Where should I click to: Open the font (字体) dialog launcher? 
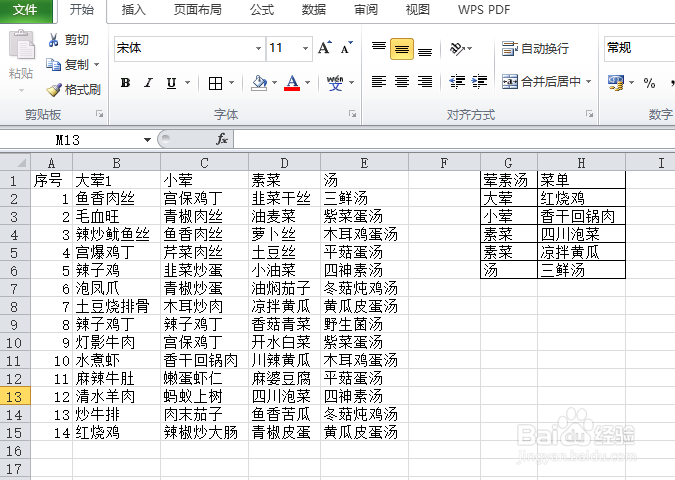coord(353,114)
